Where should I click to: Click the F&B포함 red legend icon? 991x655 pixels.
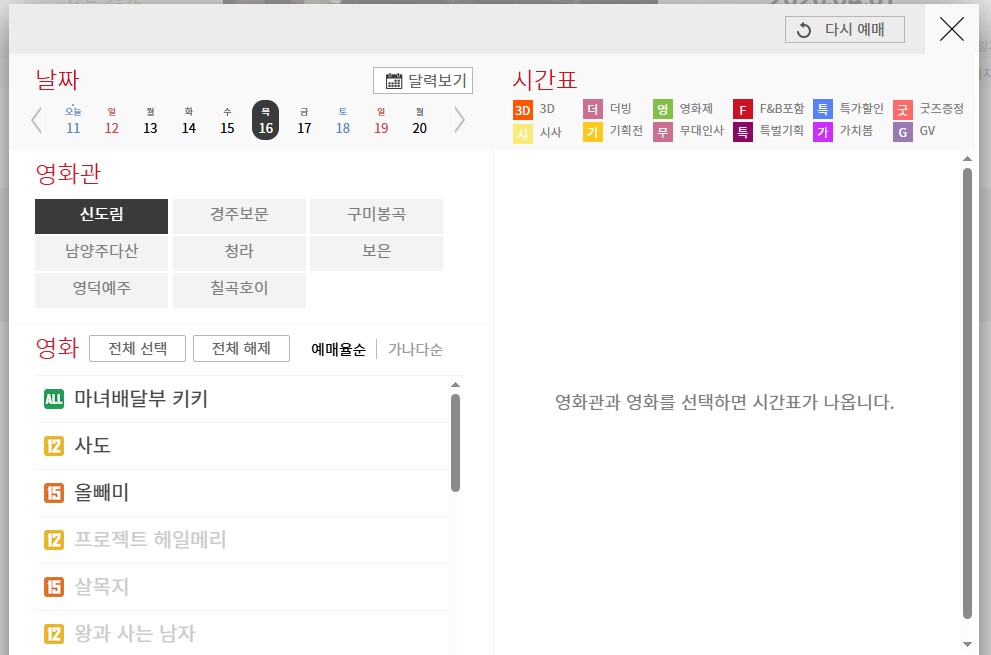[742, 109]
